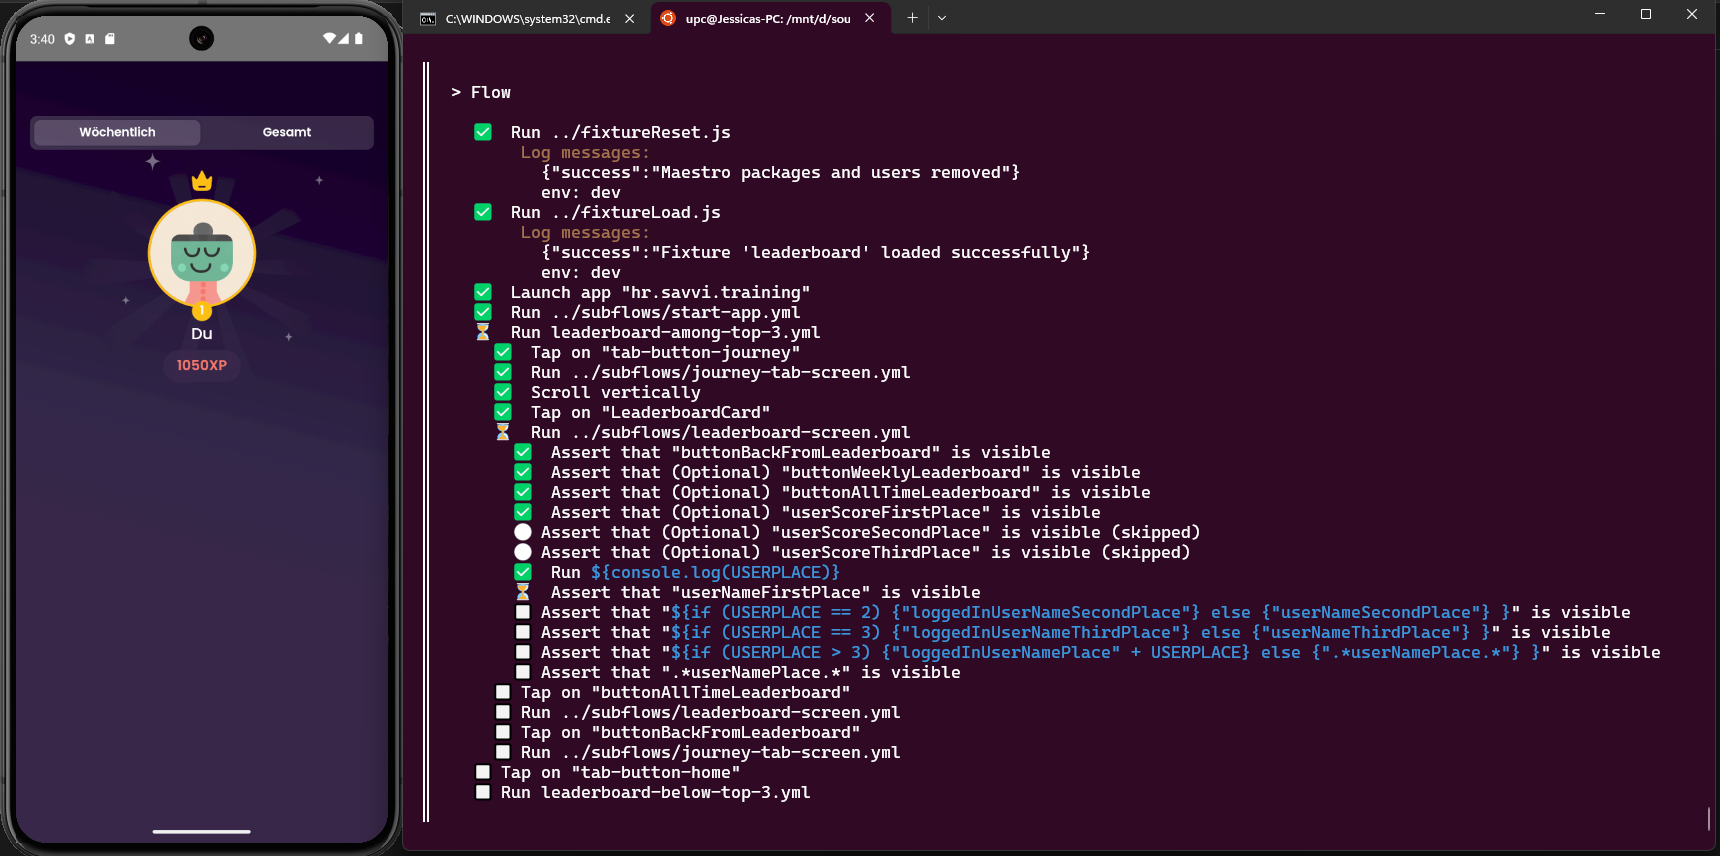
Task: Click the rank 1 medal badge
Action: click(x=201, y=311)
